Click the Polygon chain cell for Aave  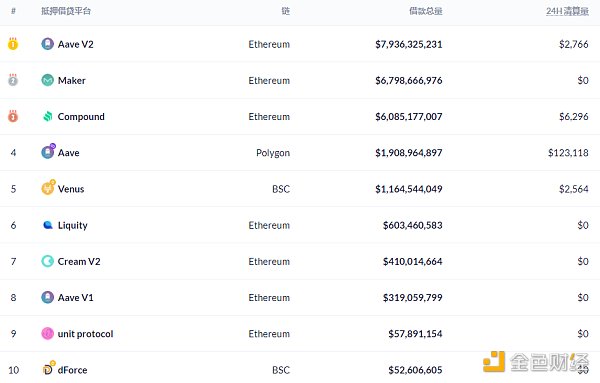pyautogui.click(x=273, y=153)
